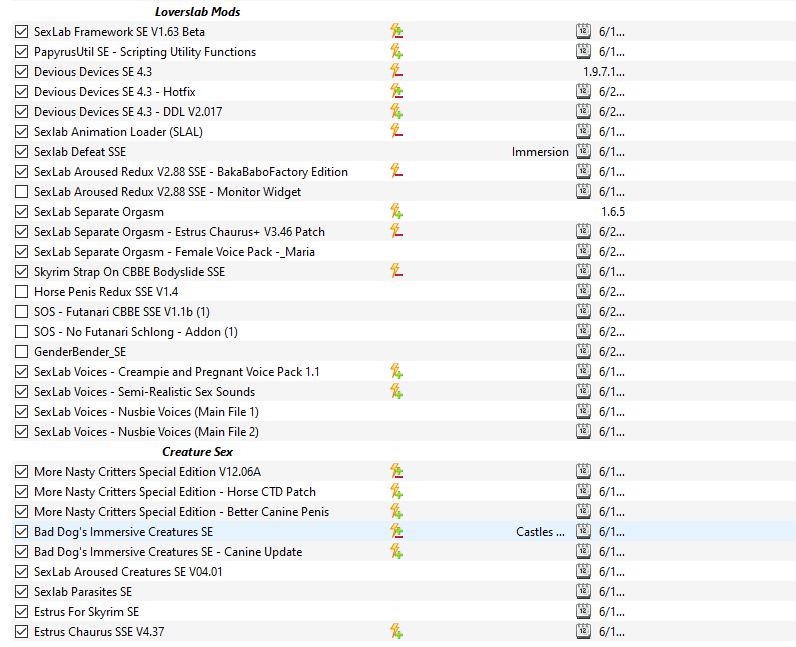Select SexLab Voices - Nusbie Voices (Main File 1)
796x647 pixels.
[x=146, y=412]
